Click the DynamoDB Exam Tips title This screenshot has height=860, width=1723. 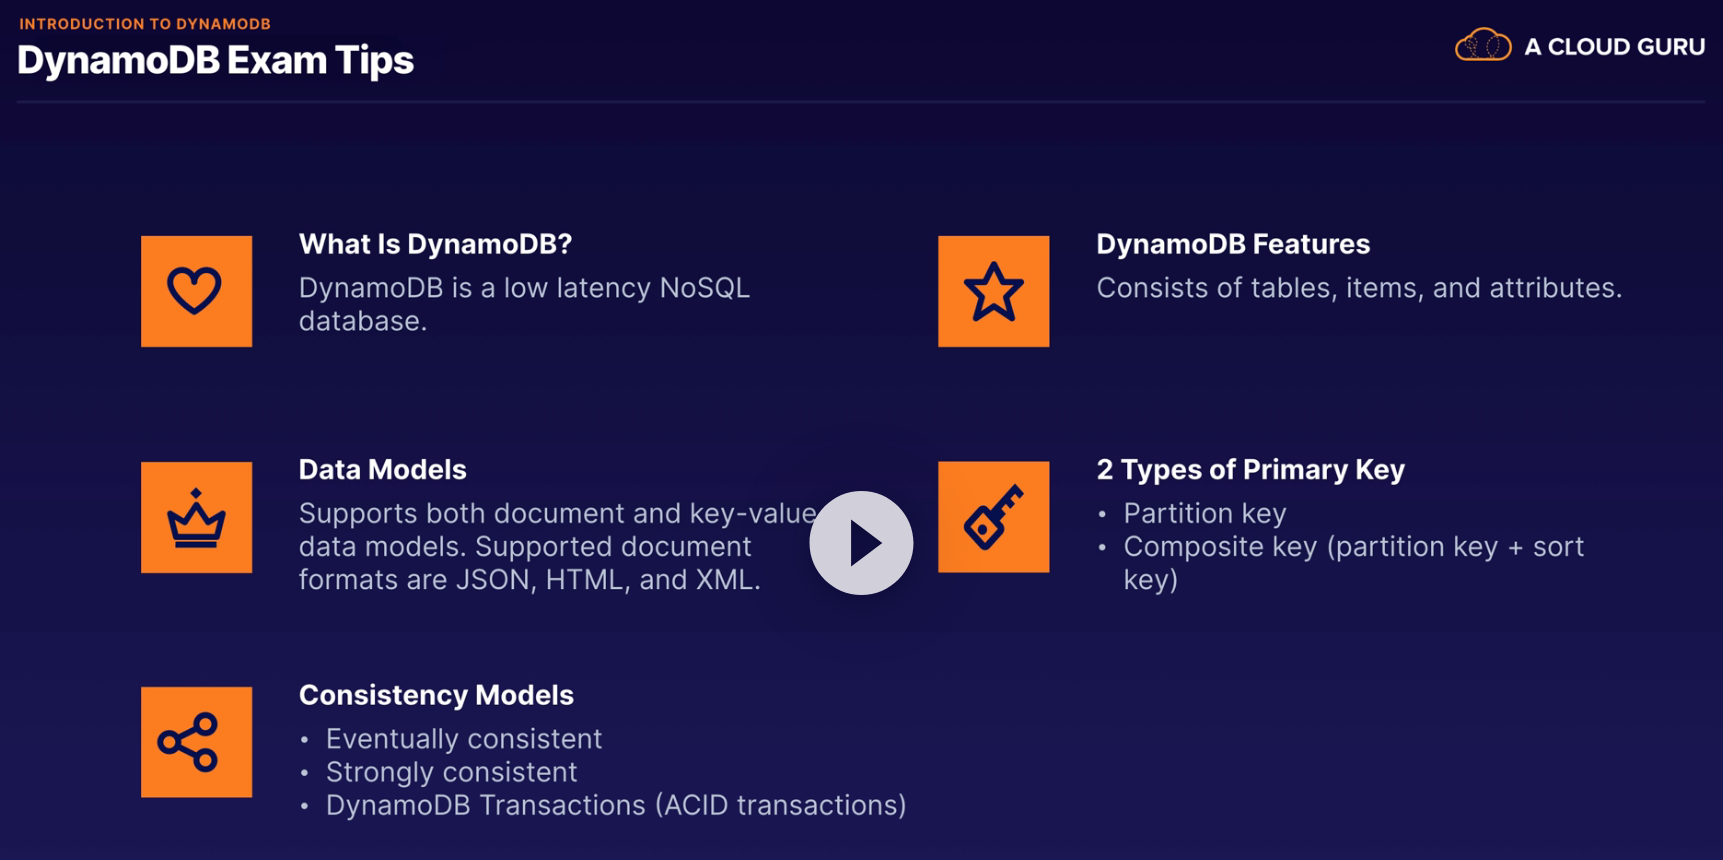[x=215, y=60]
